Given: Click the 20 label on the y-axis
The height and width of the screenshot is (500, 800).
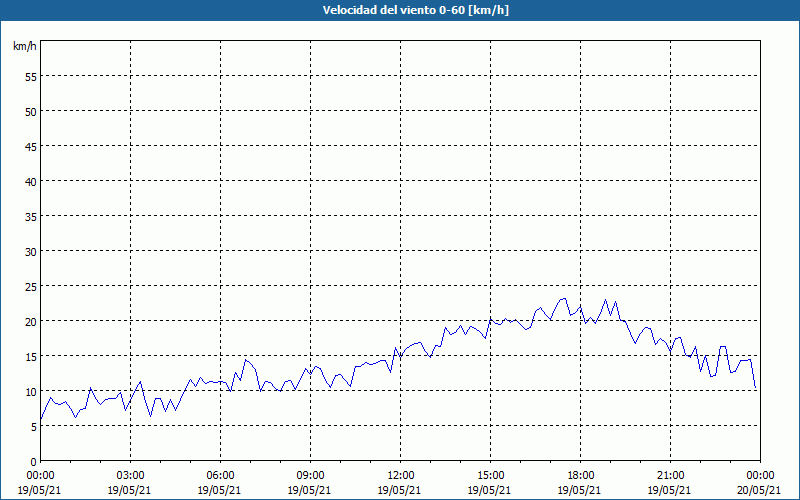Looking at the screenshot, I should click(x=31, y=321).
